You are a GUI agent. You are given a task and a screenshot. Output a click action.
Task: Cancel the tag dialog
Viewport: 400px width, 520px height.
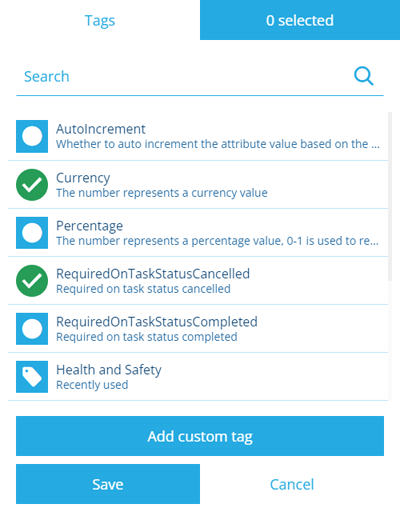(292, 484)
